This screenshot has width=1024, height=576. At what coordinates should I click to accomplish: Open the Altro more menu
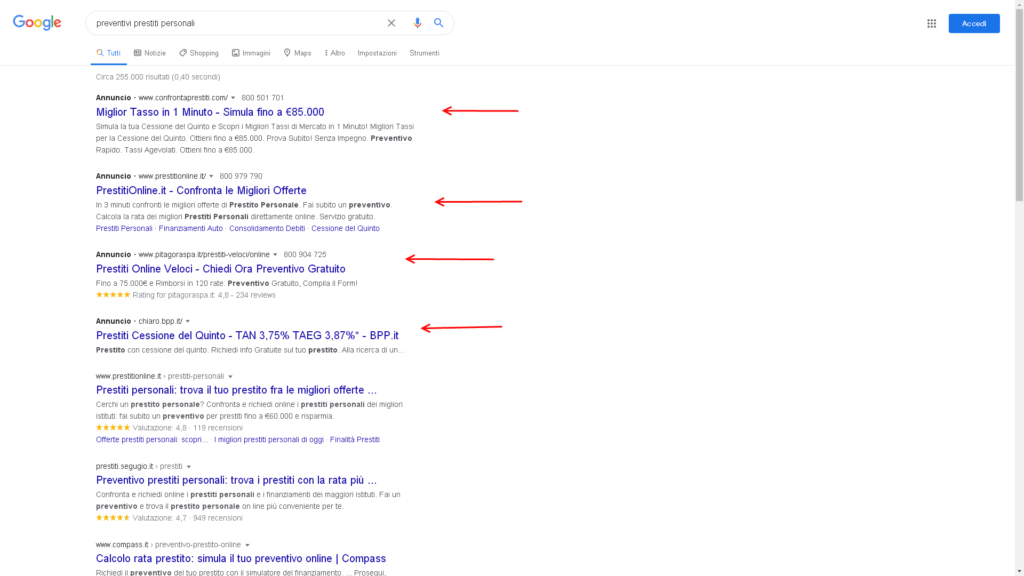point(335,53)
